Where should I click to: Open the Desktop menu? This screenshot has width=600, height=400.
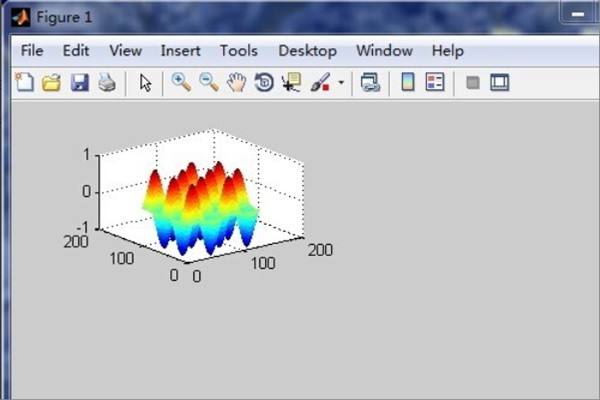pos(308,51)
